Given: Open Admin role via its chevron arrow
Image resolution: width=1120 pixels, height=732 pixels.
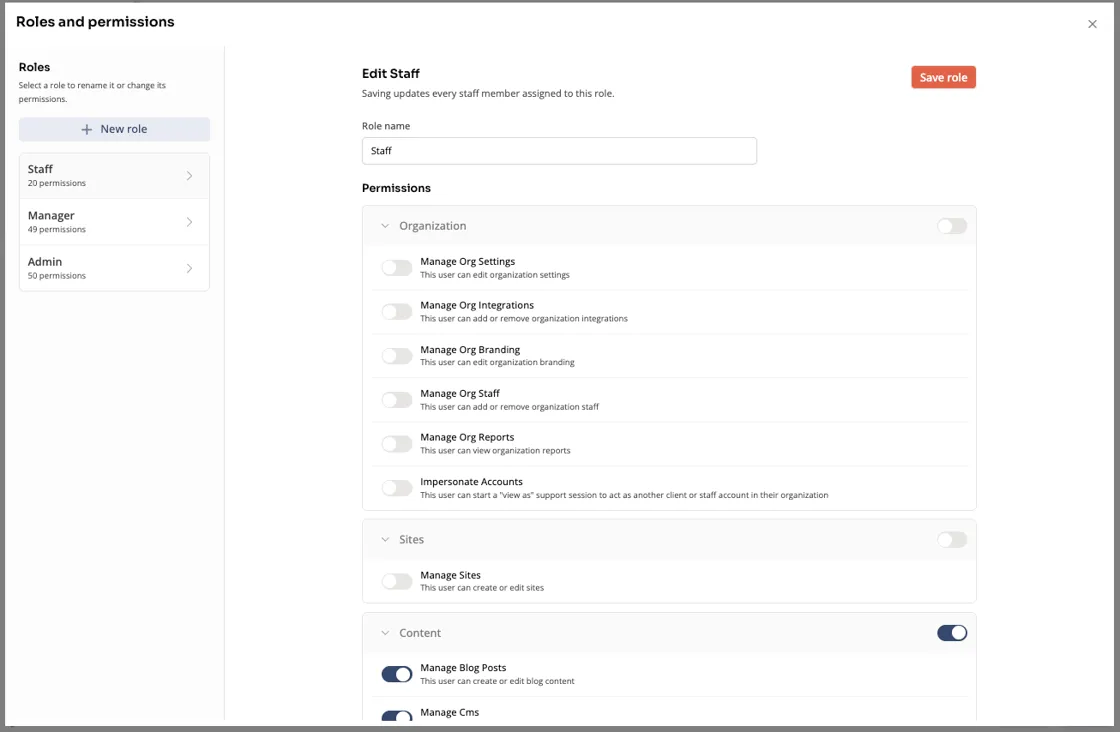Looking at the screenshot, I should point(189,269).
